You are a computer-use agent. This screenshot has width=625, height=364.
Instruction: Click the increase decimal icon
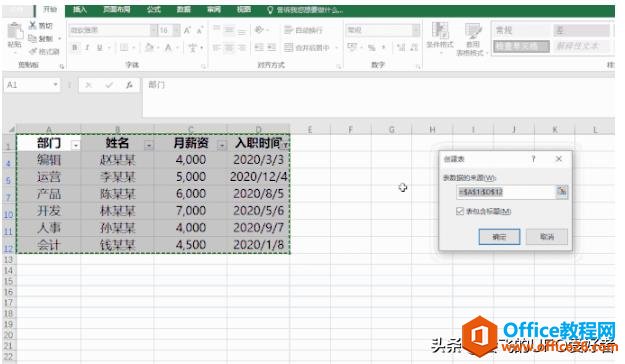401,47
